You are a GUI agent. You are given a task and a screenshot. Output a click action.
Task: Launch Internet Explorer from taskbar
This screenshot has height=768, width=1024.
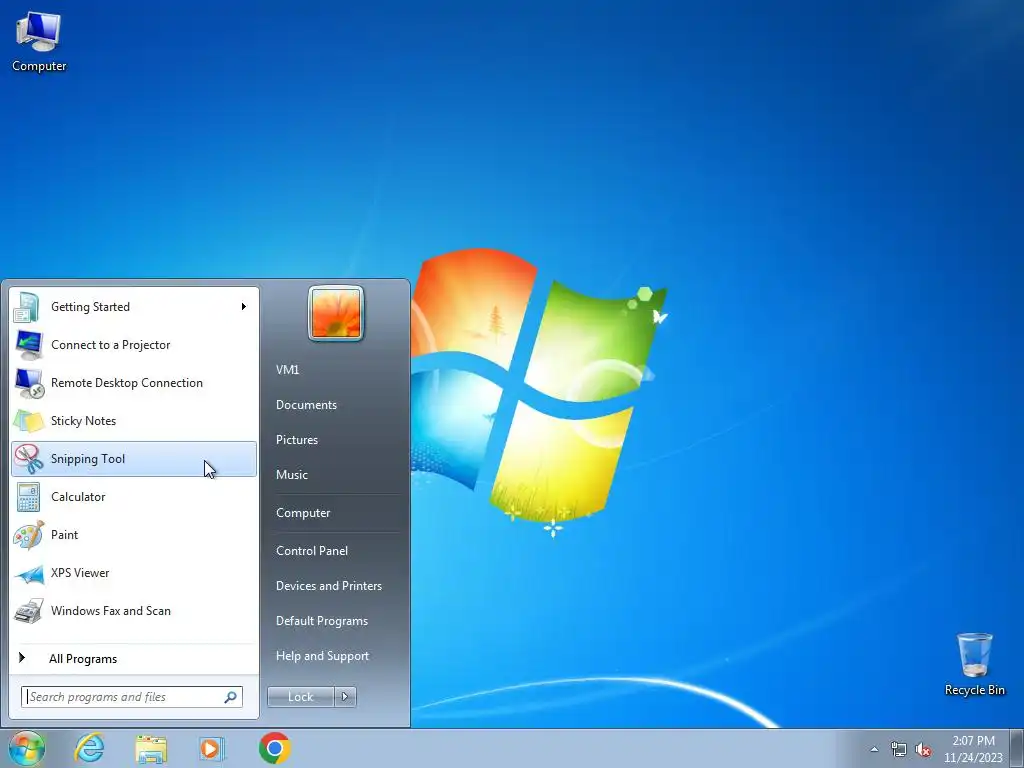[x=89, y=748]
